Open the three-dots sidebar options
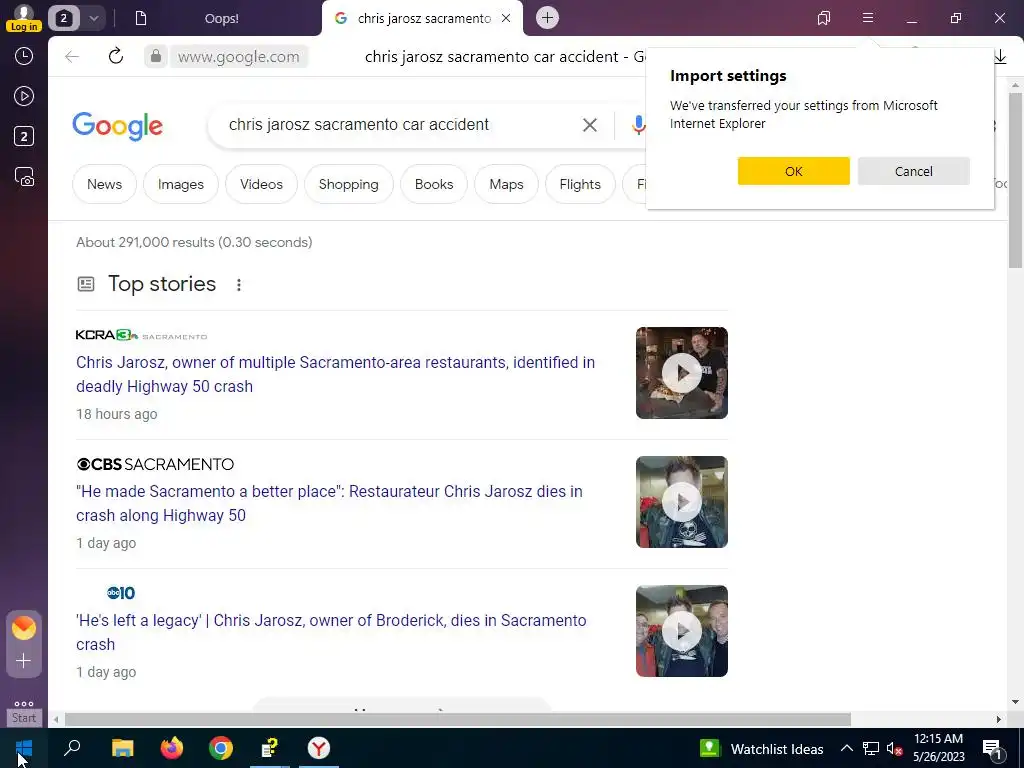Screen dimensions: 1024x768 click(x=24, y=703)
